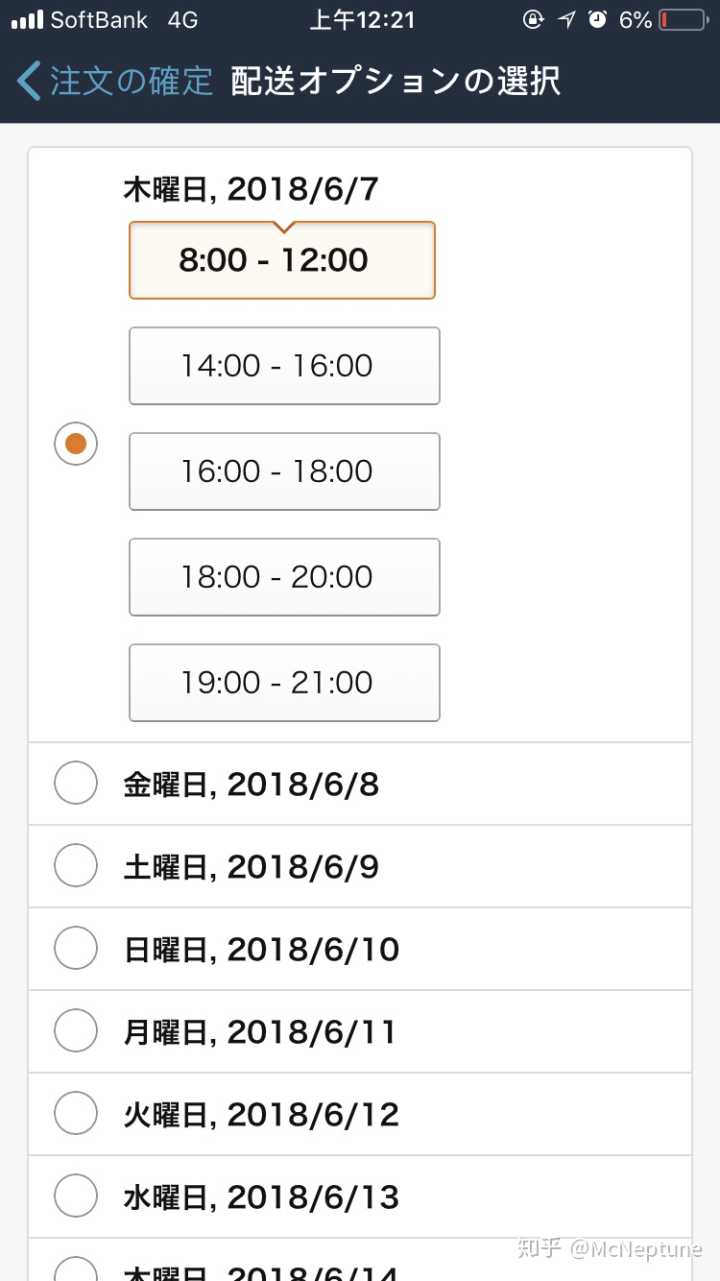Viewport: 720px width, 1281px height.
Task: Tap the battery icon in status bar
Action: click(683, 20)
